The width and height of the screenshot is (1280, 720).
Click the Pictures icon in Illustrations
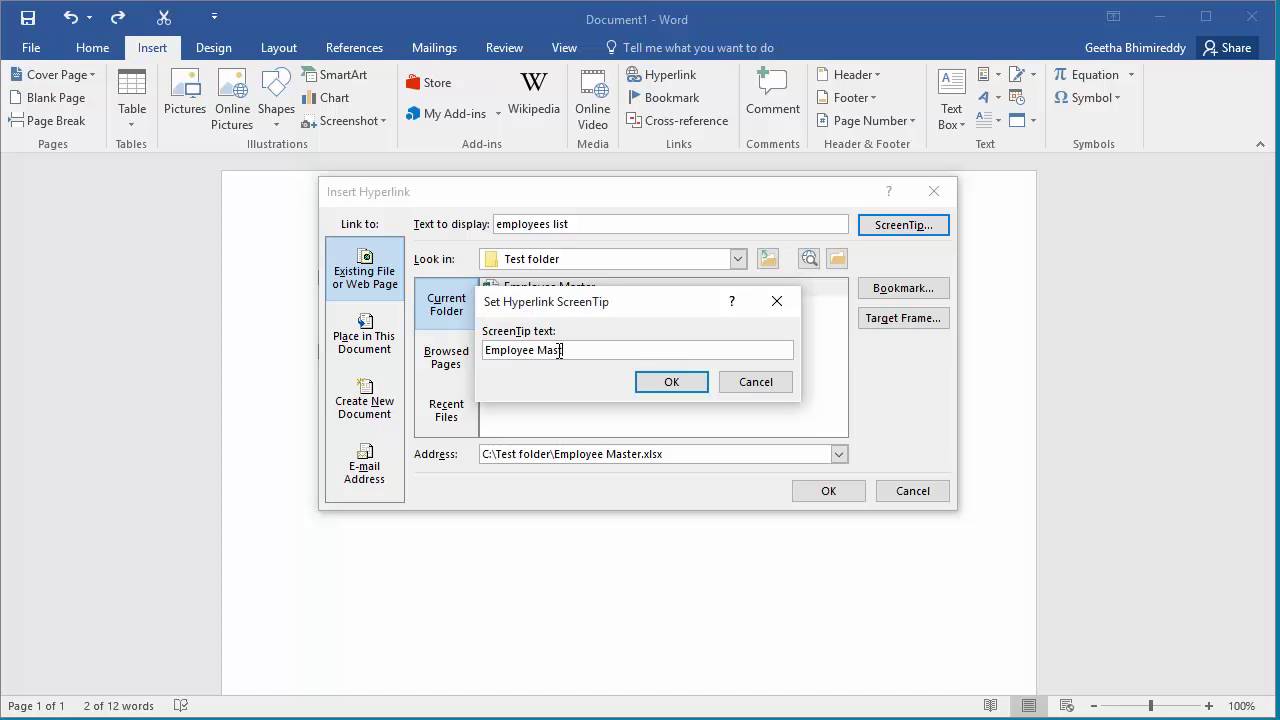click(x=185, y=93)
